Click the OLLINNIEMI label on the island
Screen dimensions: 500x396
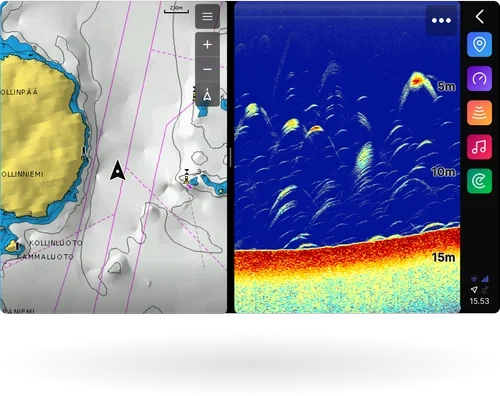tap(22, 174)
